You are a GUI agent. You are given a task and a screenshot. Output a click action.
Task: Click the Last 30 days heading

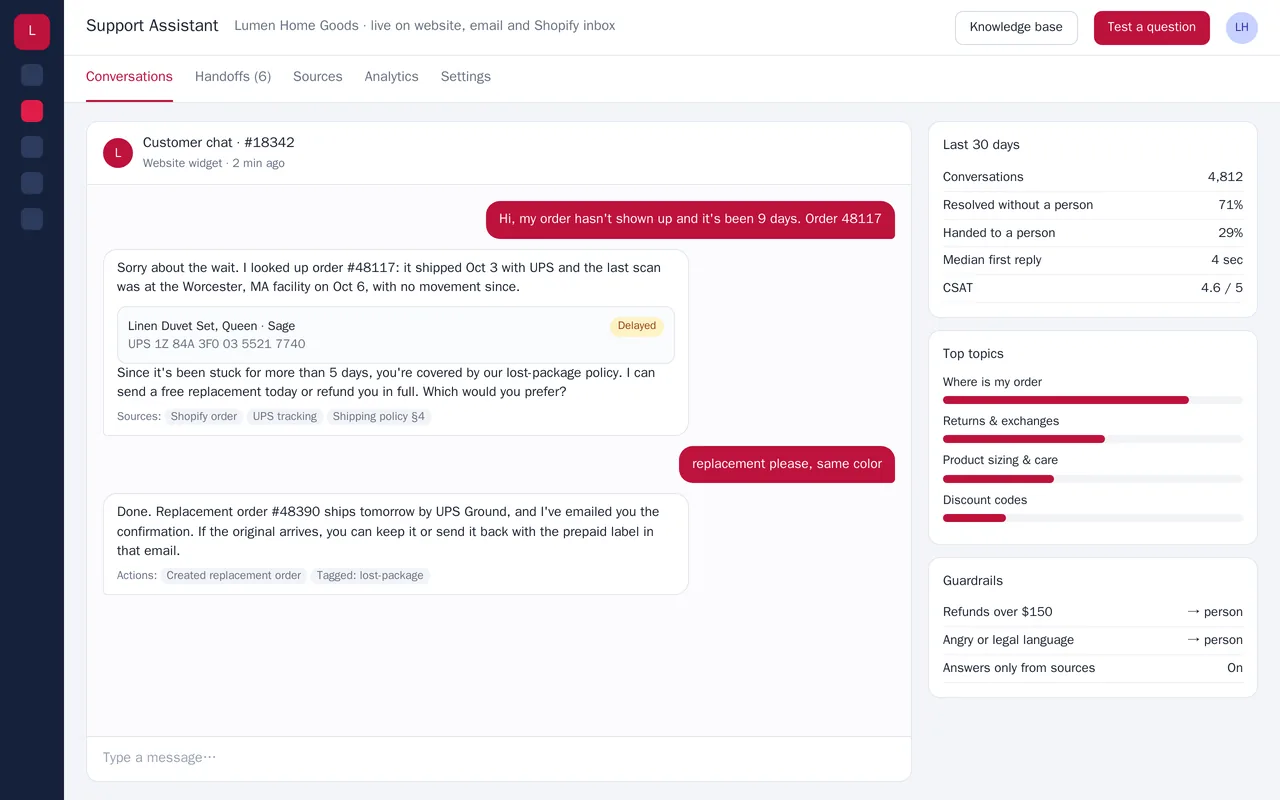pyautogui.click(x=981, y=145)
